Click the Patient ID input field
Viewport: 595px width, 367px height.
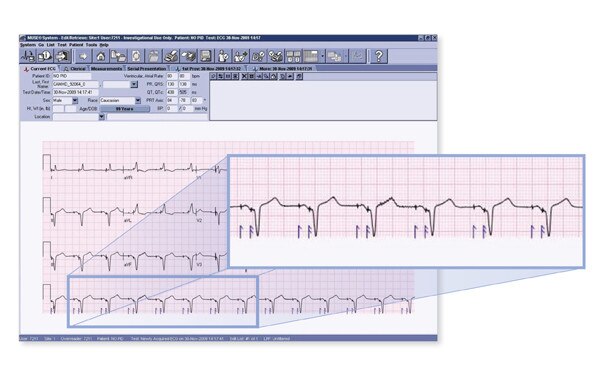click(72, 76)
